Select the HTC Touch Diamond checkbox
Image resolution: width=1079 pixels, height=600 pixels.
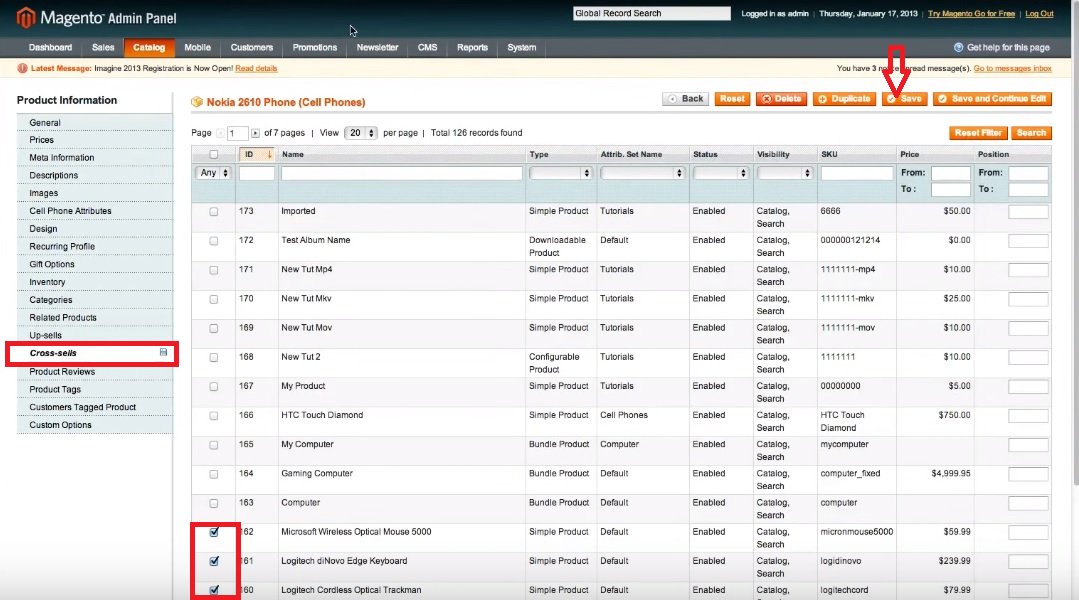click(x=214, y=416)
